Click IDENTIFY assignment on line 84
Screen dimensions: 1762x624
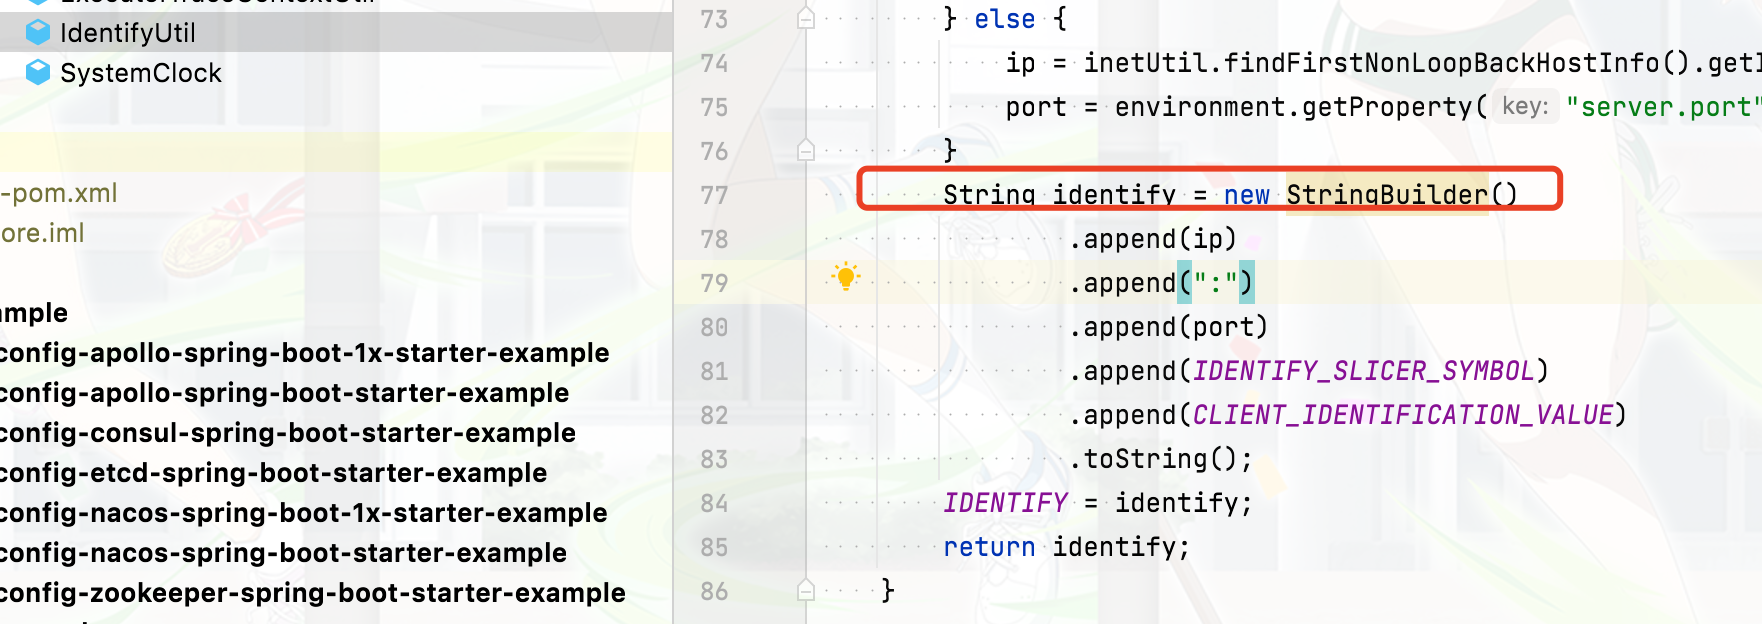coord(1006,503)
